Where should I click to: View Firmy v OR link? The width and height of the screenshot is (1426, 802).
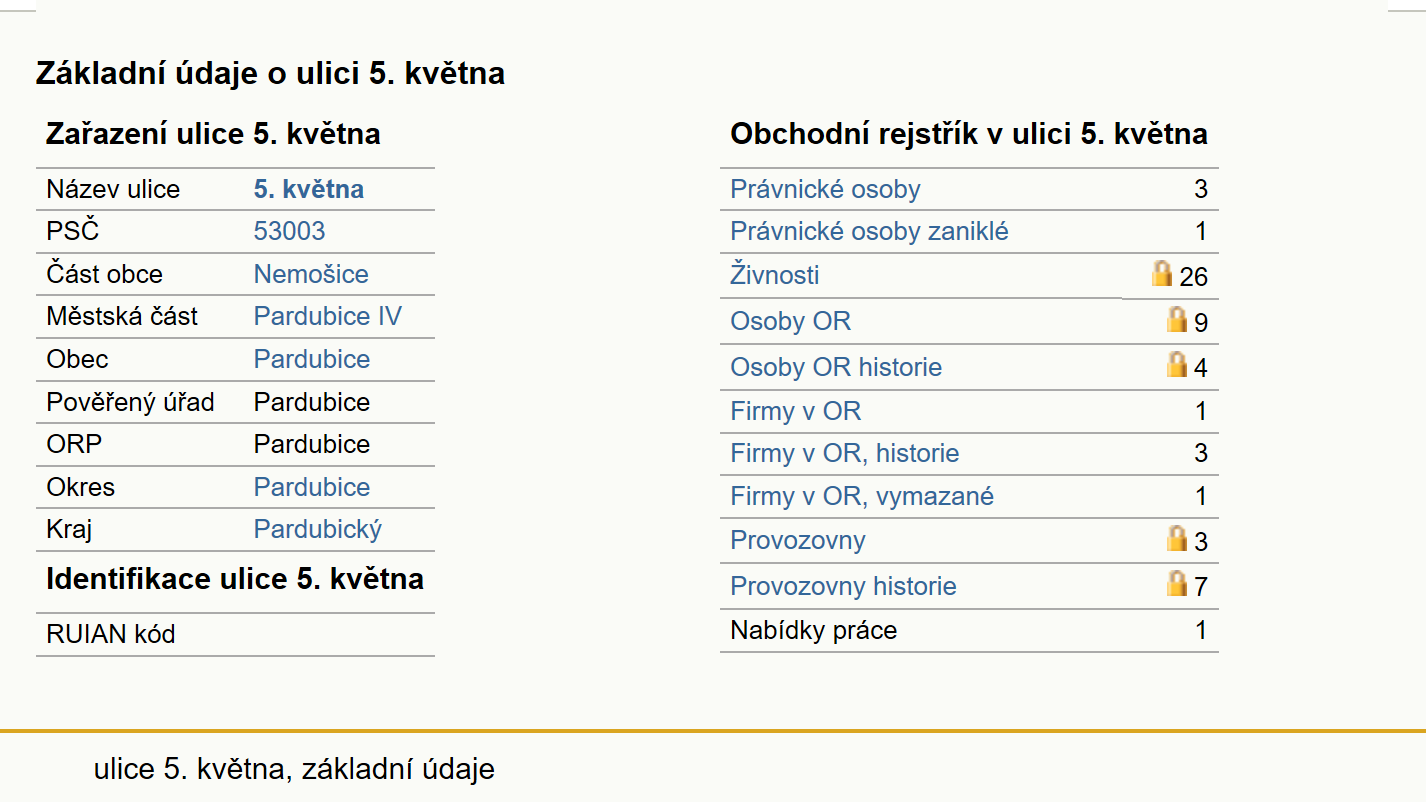point(795,411)
